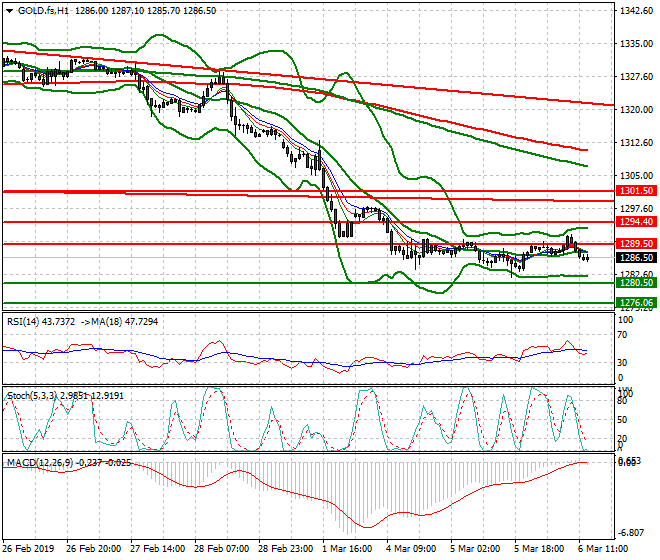Open the chart menu arrow beside GOLD.fs,H1

9,11
